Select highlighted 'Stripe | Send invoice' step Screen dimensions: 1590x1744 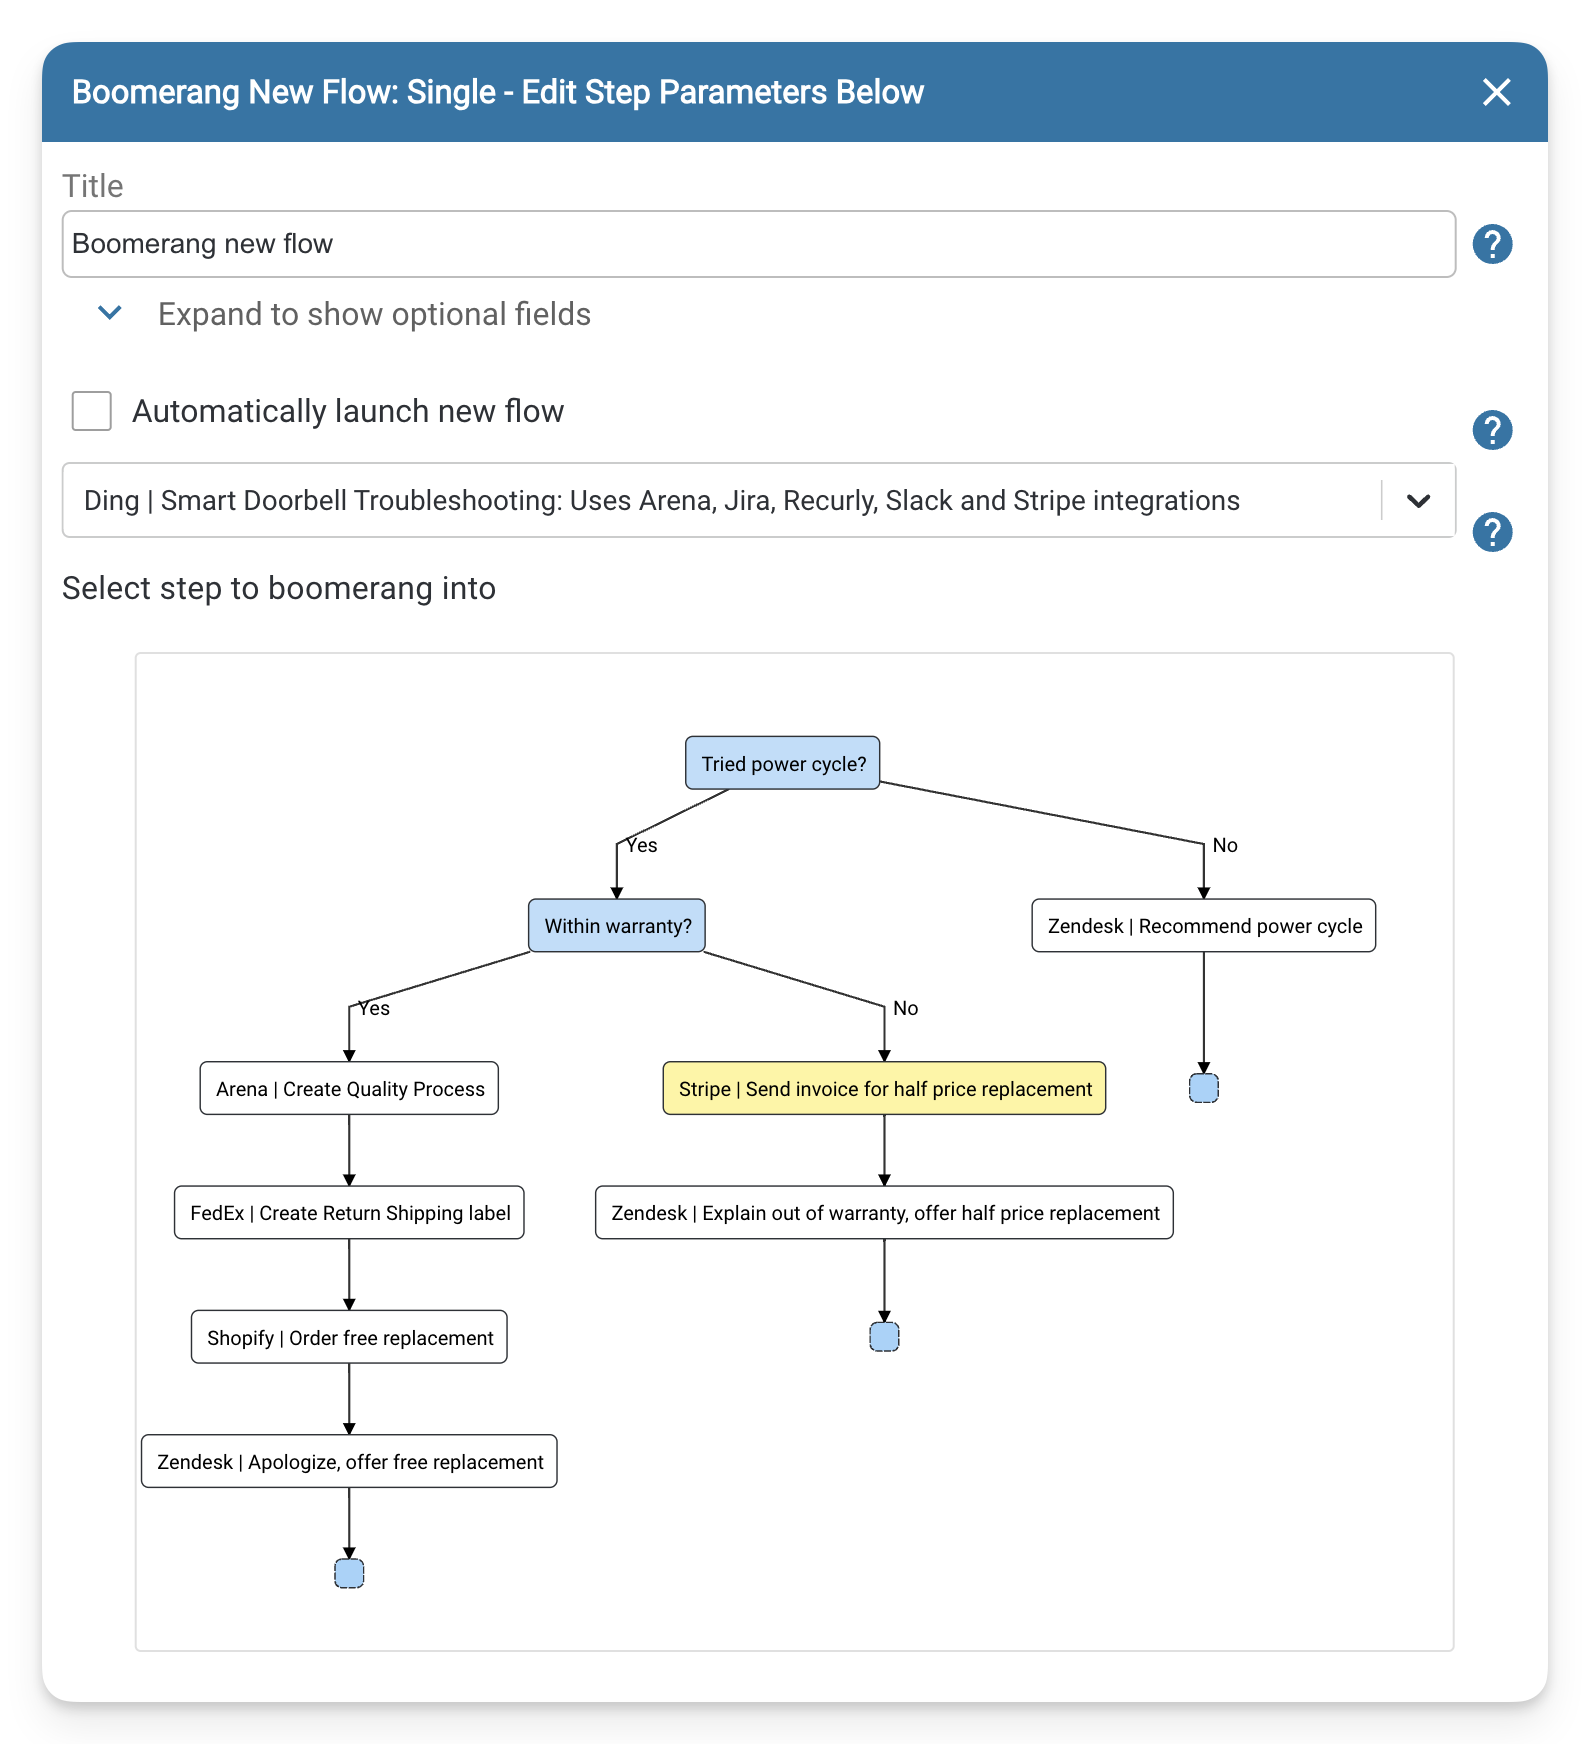pyautogui.click(x=884, y=1089)
